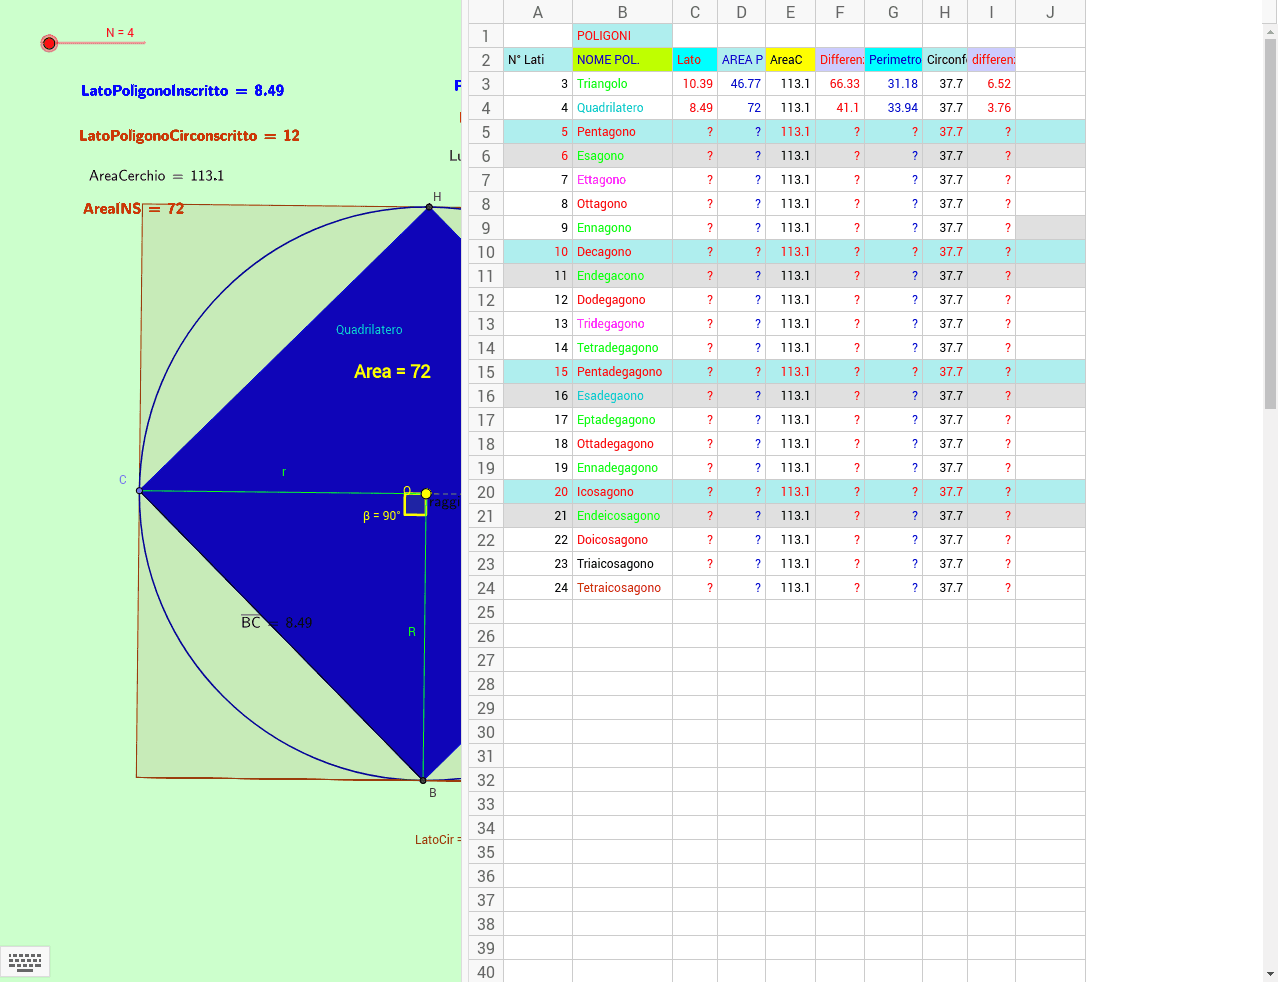
Task: Select column A header
Action: pyautogui.click(x=538, y=12)
